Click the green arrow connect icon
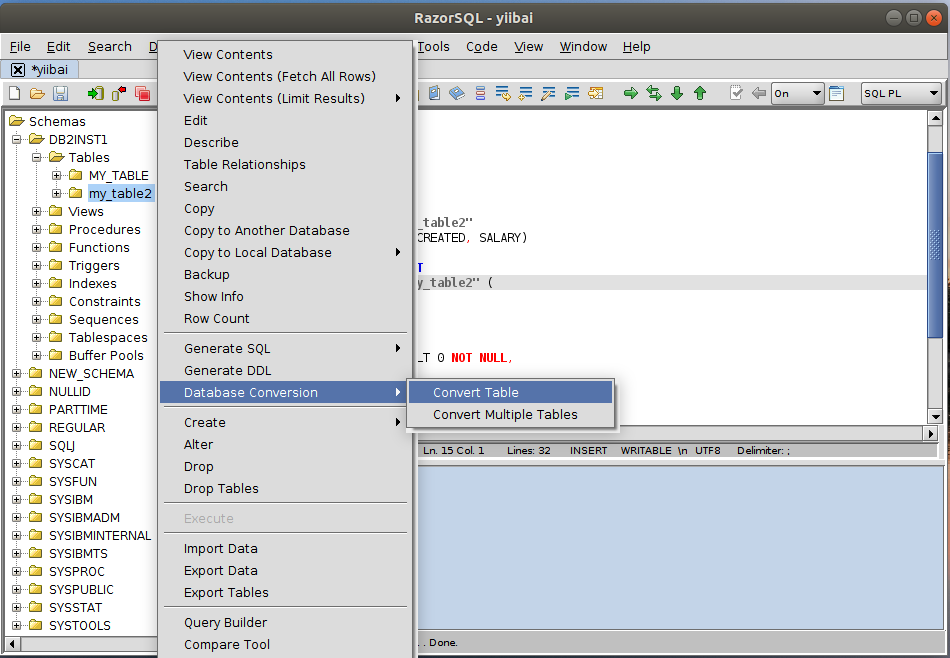 [96, 93]
